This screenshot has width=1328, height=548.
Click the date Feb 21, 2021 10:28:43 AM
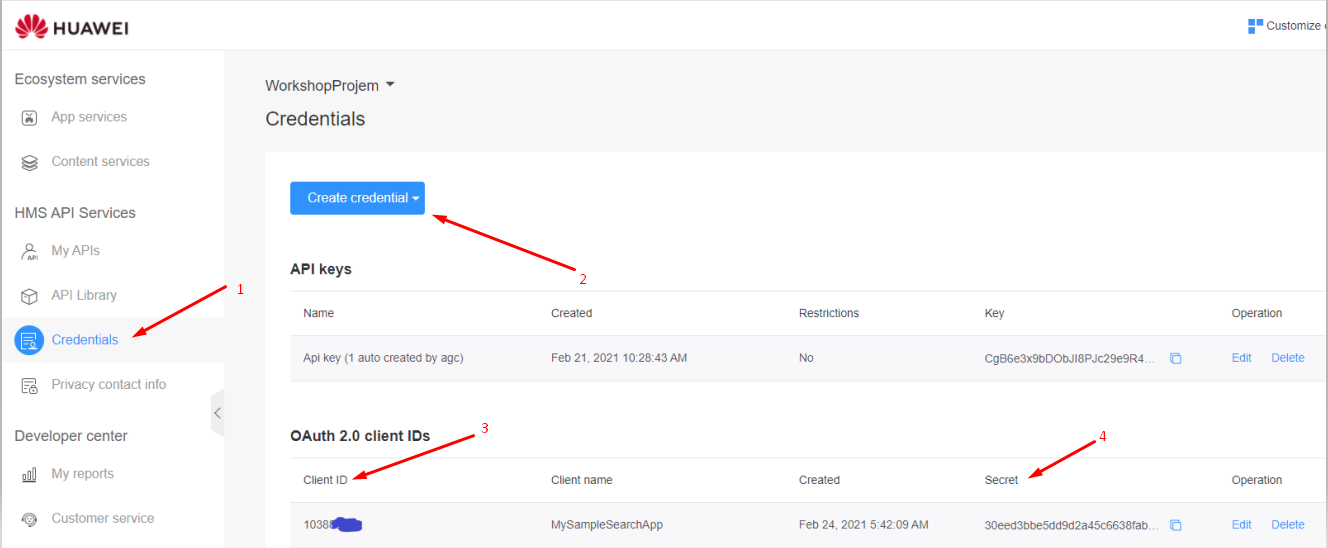(x=619, y=358)
